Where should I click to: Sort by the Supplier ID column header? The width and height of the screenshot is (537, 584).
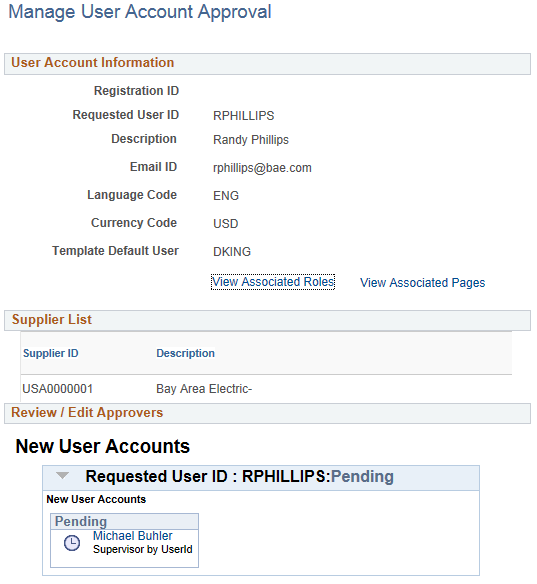click(51, 353)
